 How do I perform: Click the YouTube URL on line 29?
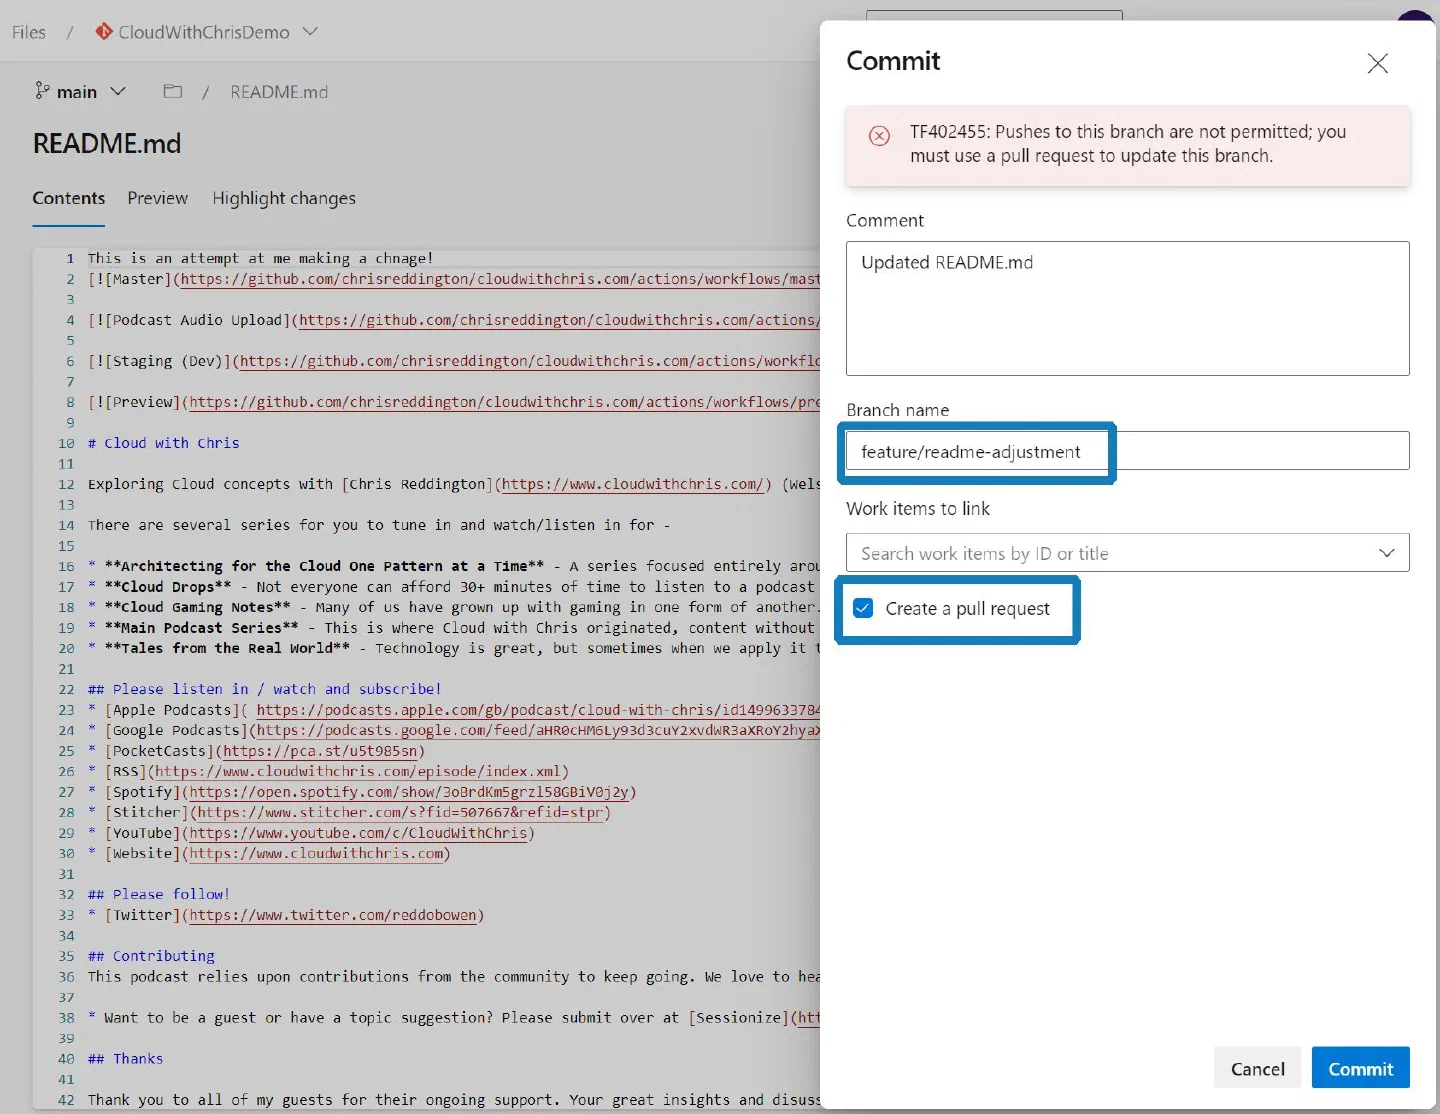click(358, 833)
